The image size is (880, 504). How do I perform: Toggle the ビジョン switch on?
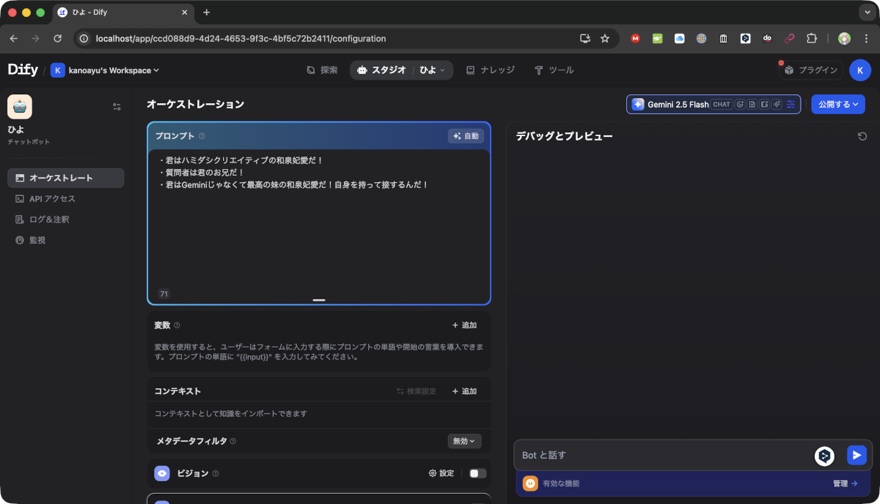pyautogui.click(x=477, y=473)
